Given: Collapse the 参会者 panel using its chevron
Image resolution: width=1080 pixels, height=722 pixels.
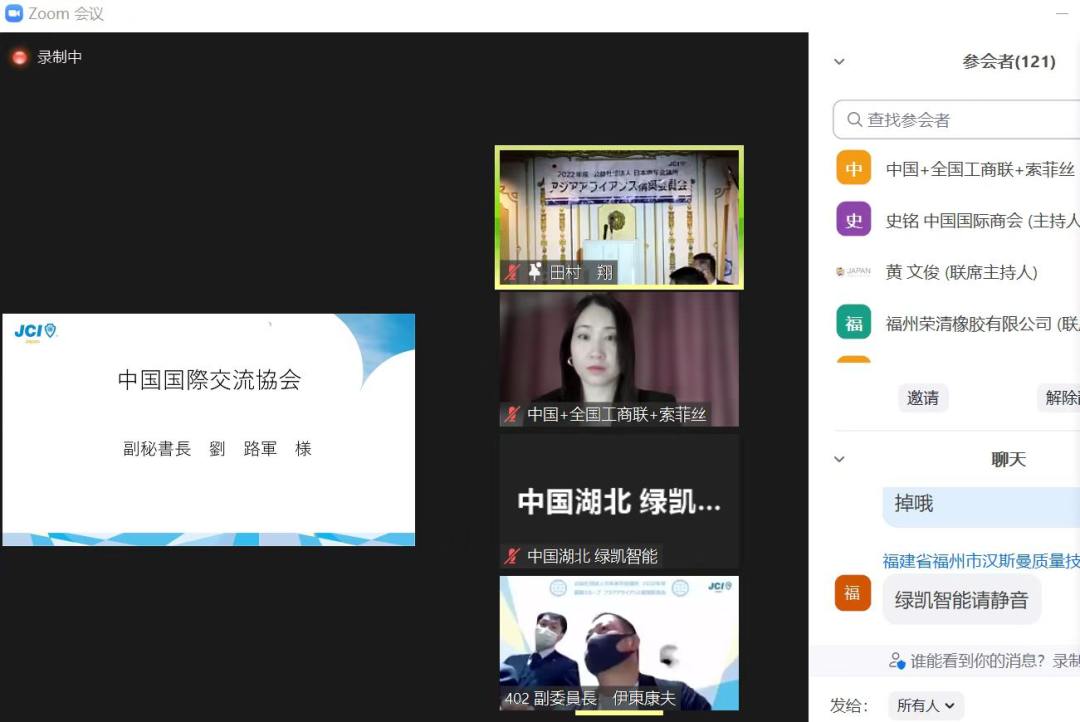Looking at the screenshot, I should pos(840,61).
